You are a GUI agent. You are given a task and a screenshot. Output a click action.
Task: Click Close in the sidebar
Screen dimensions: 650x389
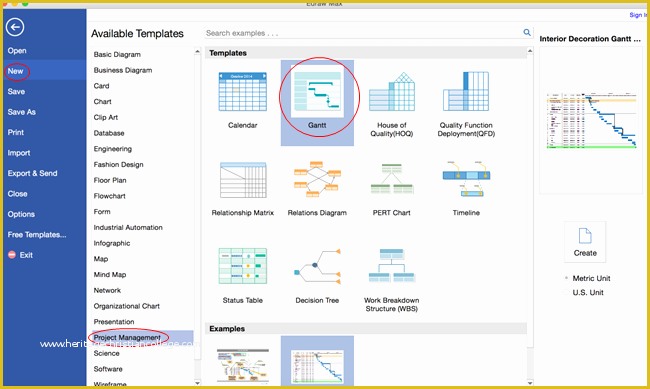click(x=17, y=194)
